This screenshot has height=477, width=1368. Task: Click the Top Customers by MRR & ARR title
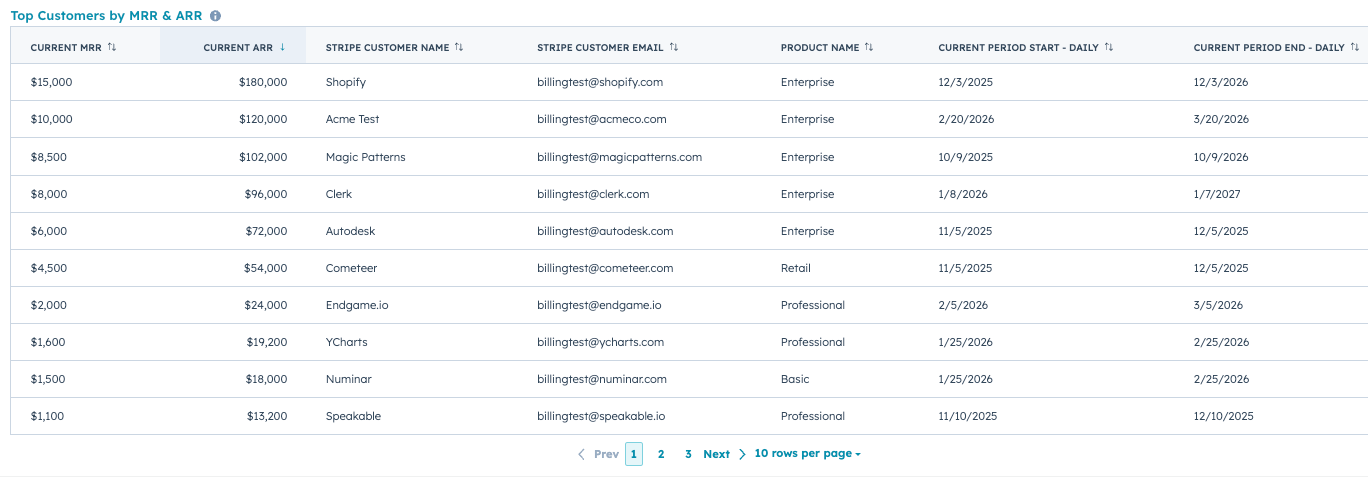106,16
